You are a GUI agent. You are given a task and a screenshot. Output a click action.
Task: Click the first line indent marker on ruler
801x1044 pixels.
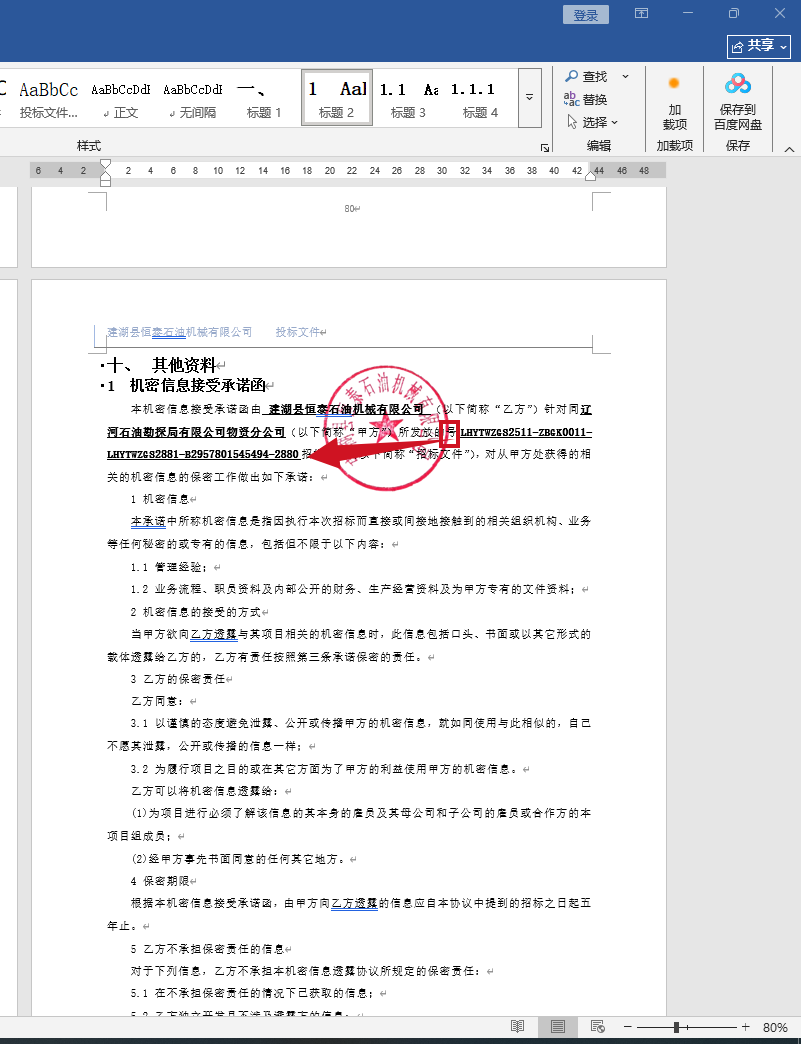105,164
